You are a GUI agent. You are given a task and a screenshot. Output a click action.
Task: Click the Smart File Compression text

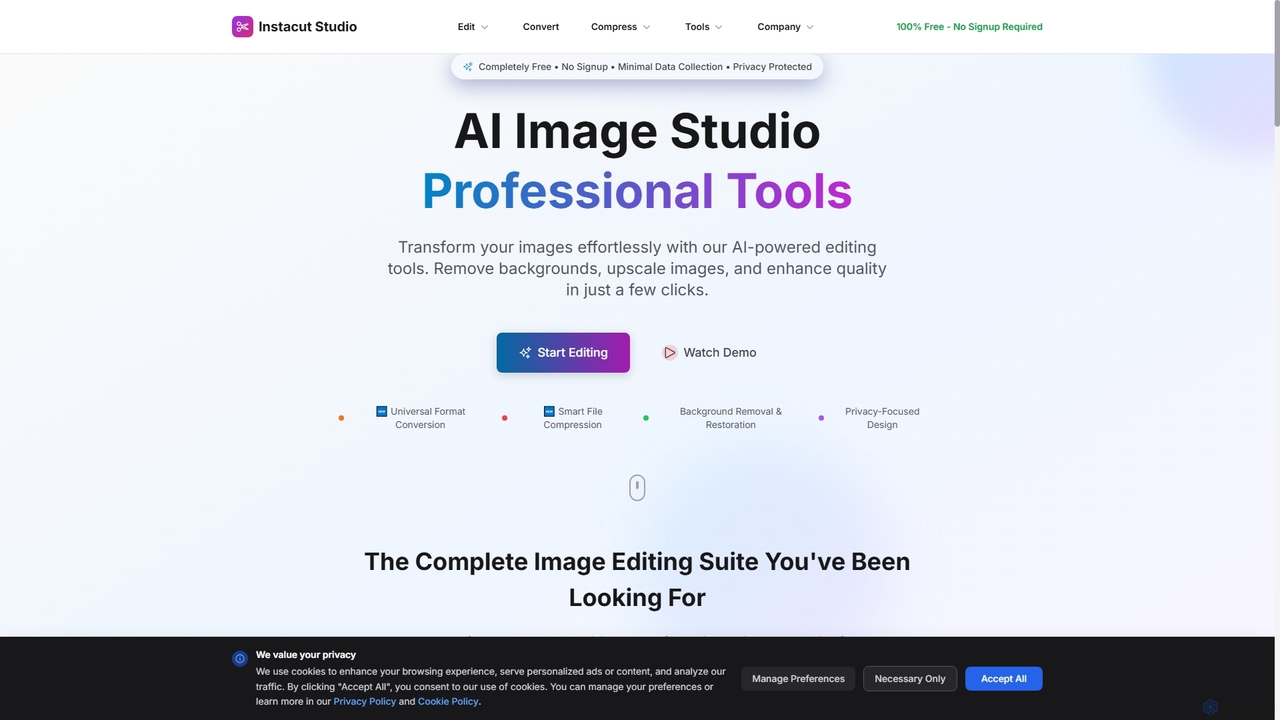(573, 418)
